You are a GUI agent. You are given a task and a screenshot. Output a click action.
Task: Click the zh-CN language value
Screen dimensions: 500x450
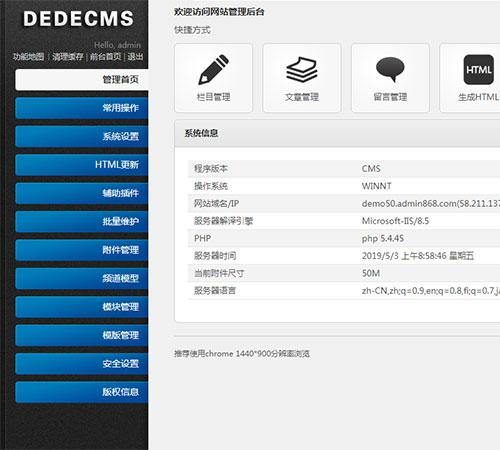pyautogui.click(x=431, y=291)
